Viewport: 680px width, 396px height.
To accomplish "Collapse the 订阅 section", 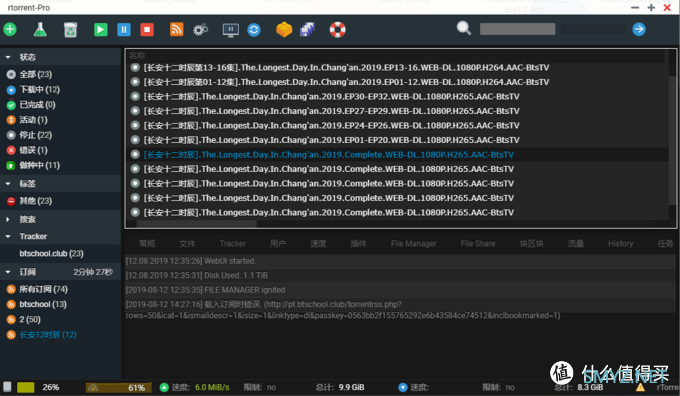I will 8,272.
